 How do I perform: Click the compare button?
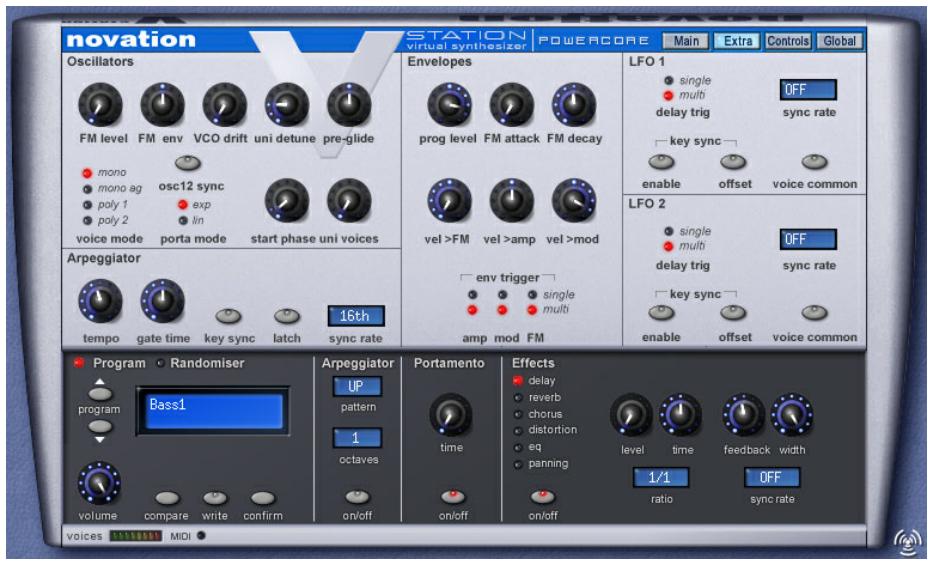pos(167,498)
